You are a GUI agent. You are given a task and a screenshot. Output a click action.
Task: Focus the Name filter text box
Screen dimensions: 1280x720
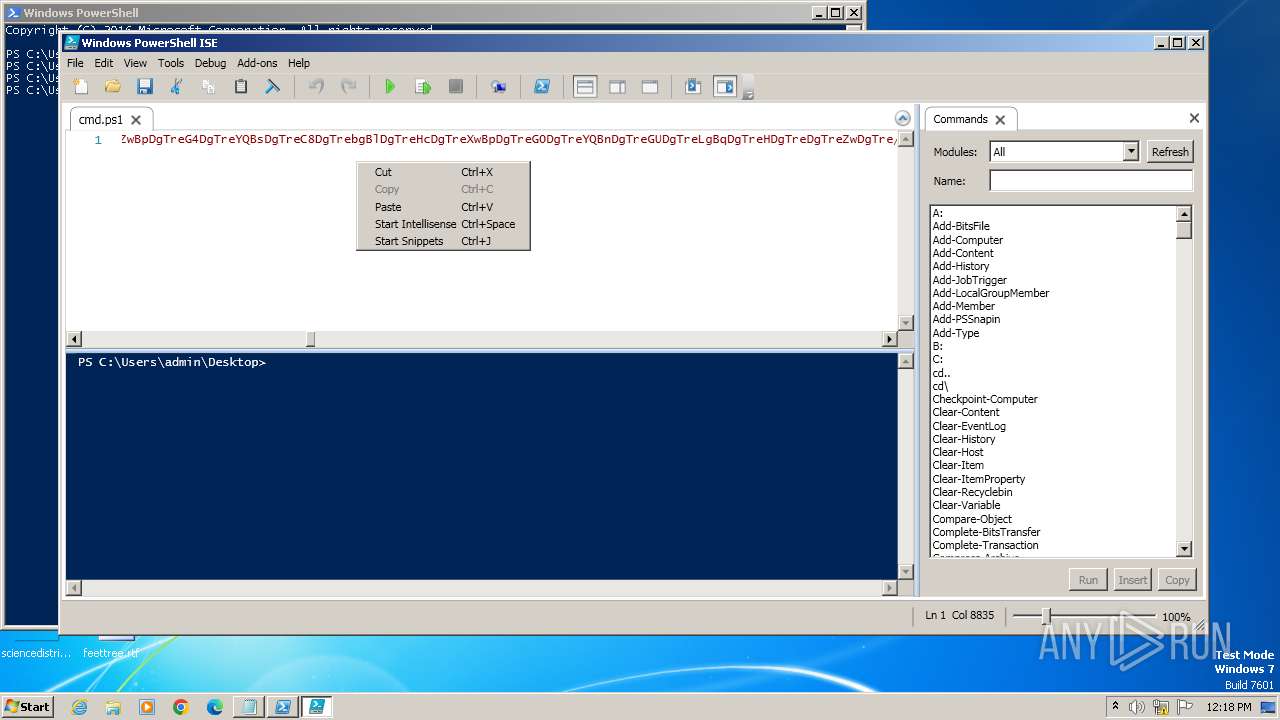tap(1091, 181)
